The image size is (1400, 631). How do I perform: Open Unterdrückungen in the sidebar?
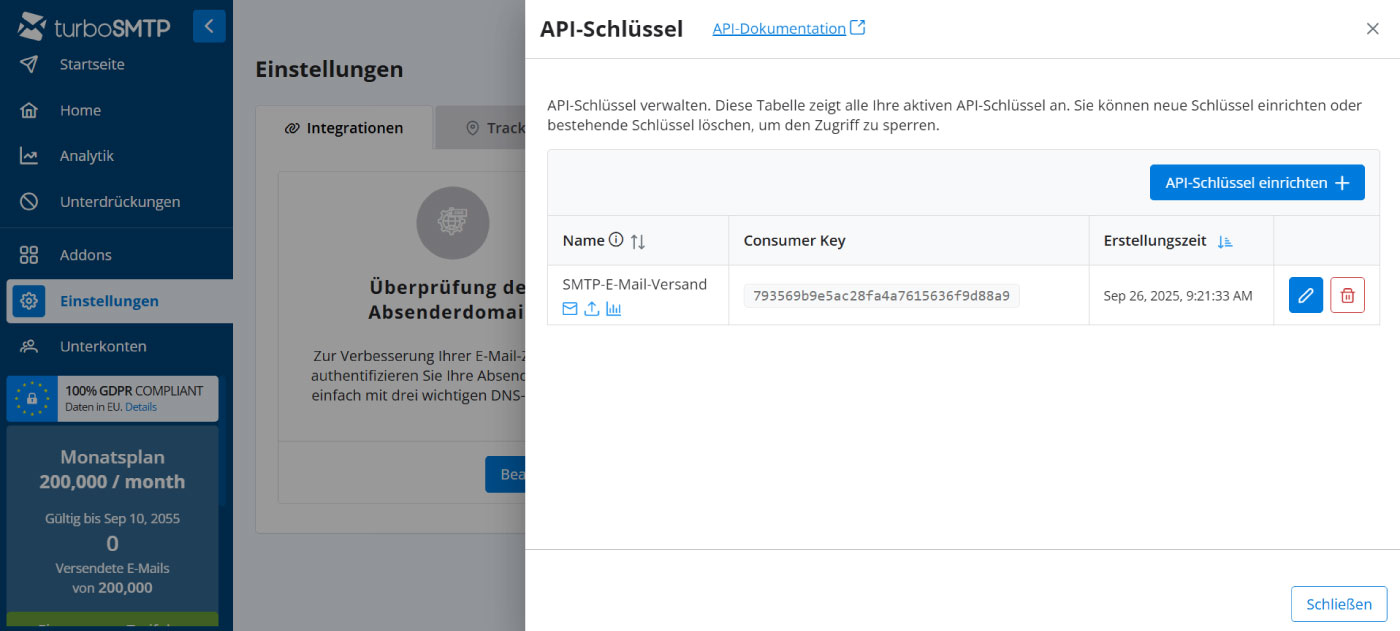coord(120,202)
